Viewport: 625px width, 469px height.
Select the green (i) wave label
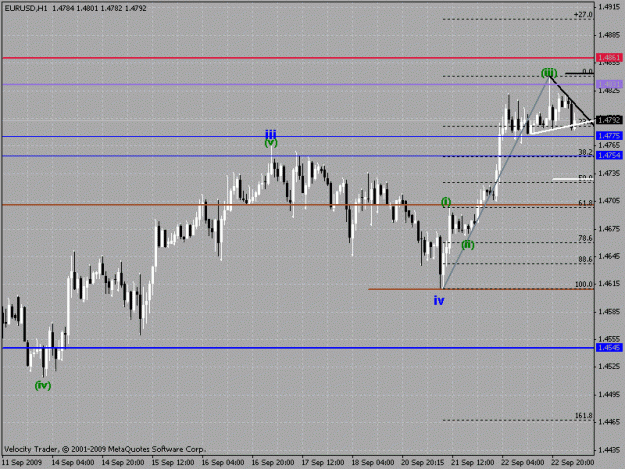tap(446, 202)
